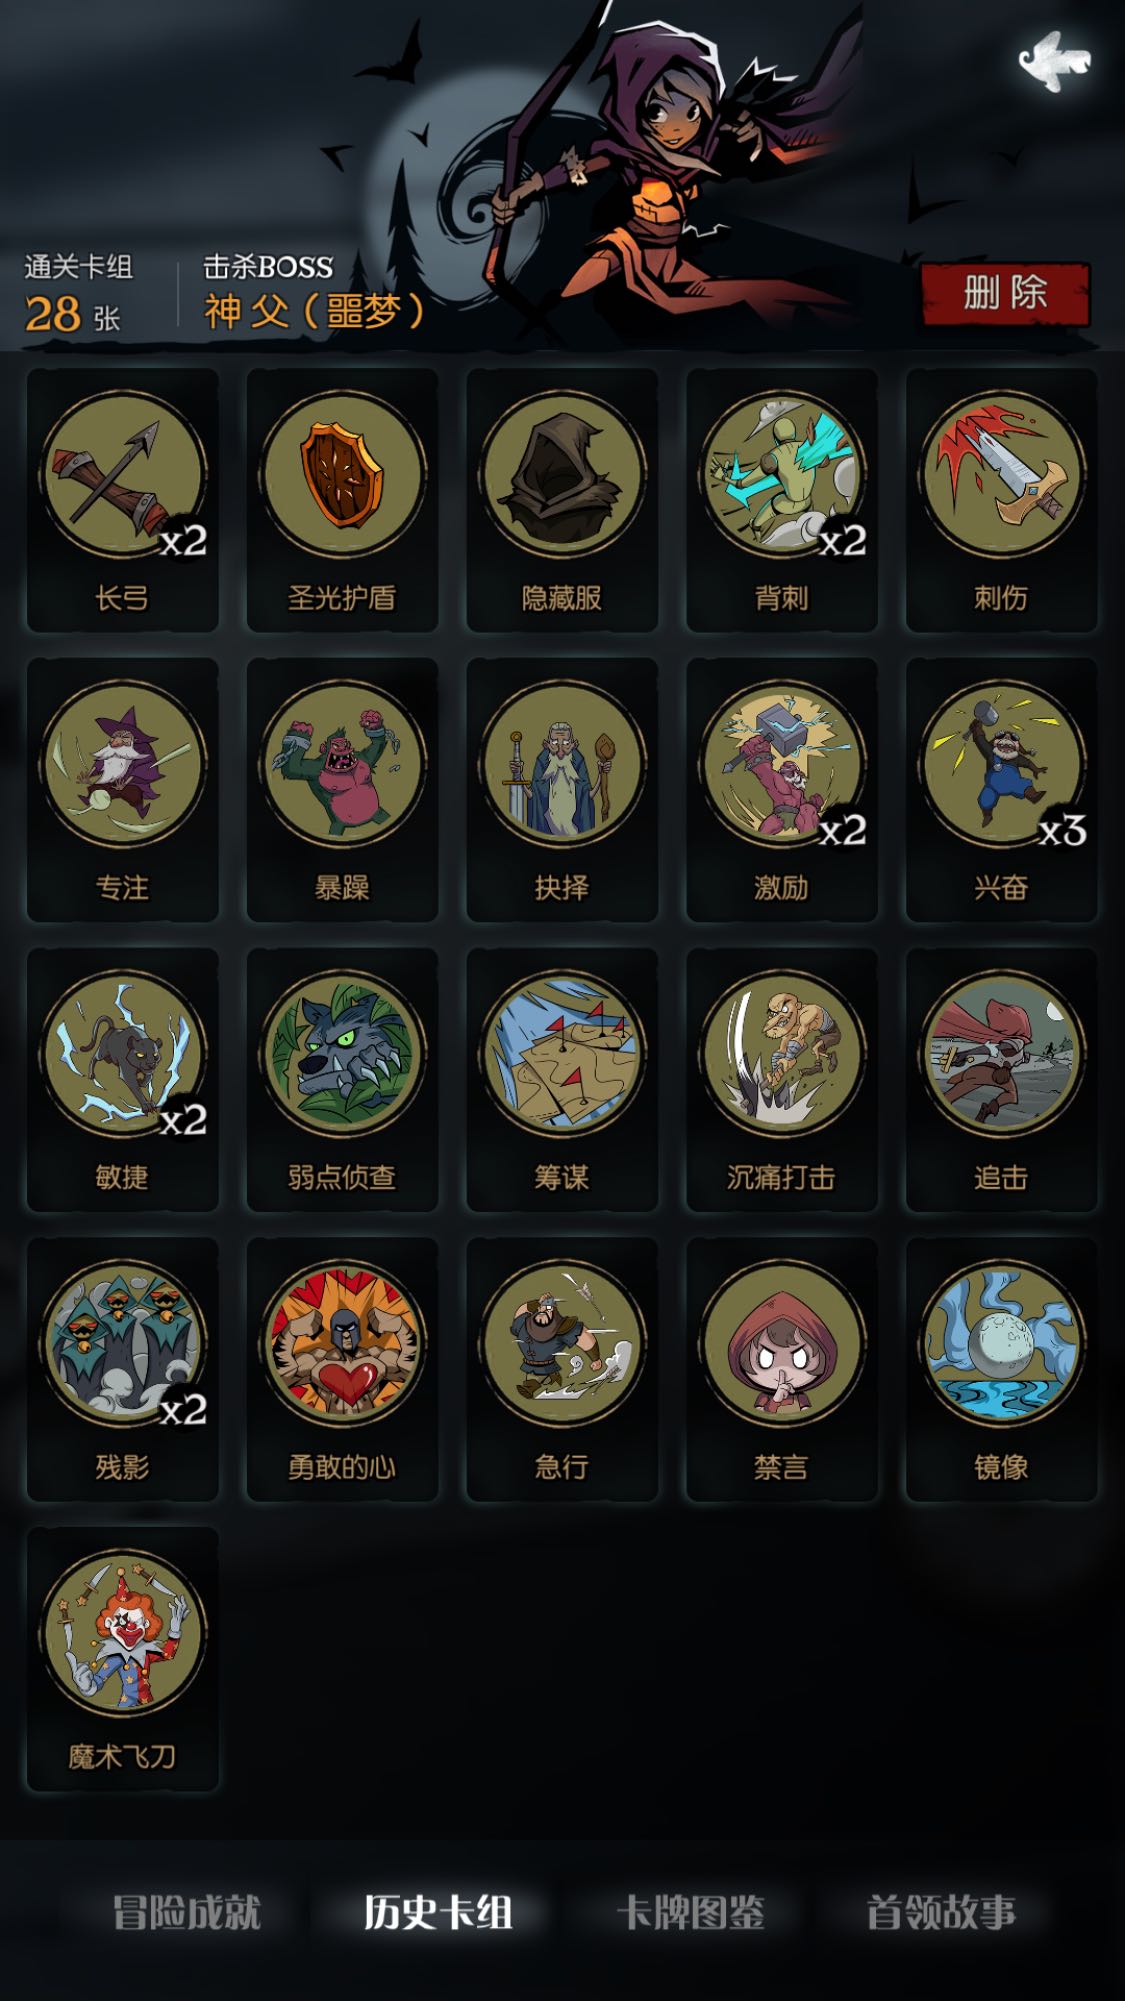Select the 禁言 red hood card

pos(782,1370)
